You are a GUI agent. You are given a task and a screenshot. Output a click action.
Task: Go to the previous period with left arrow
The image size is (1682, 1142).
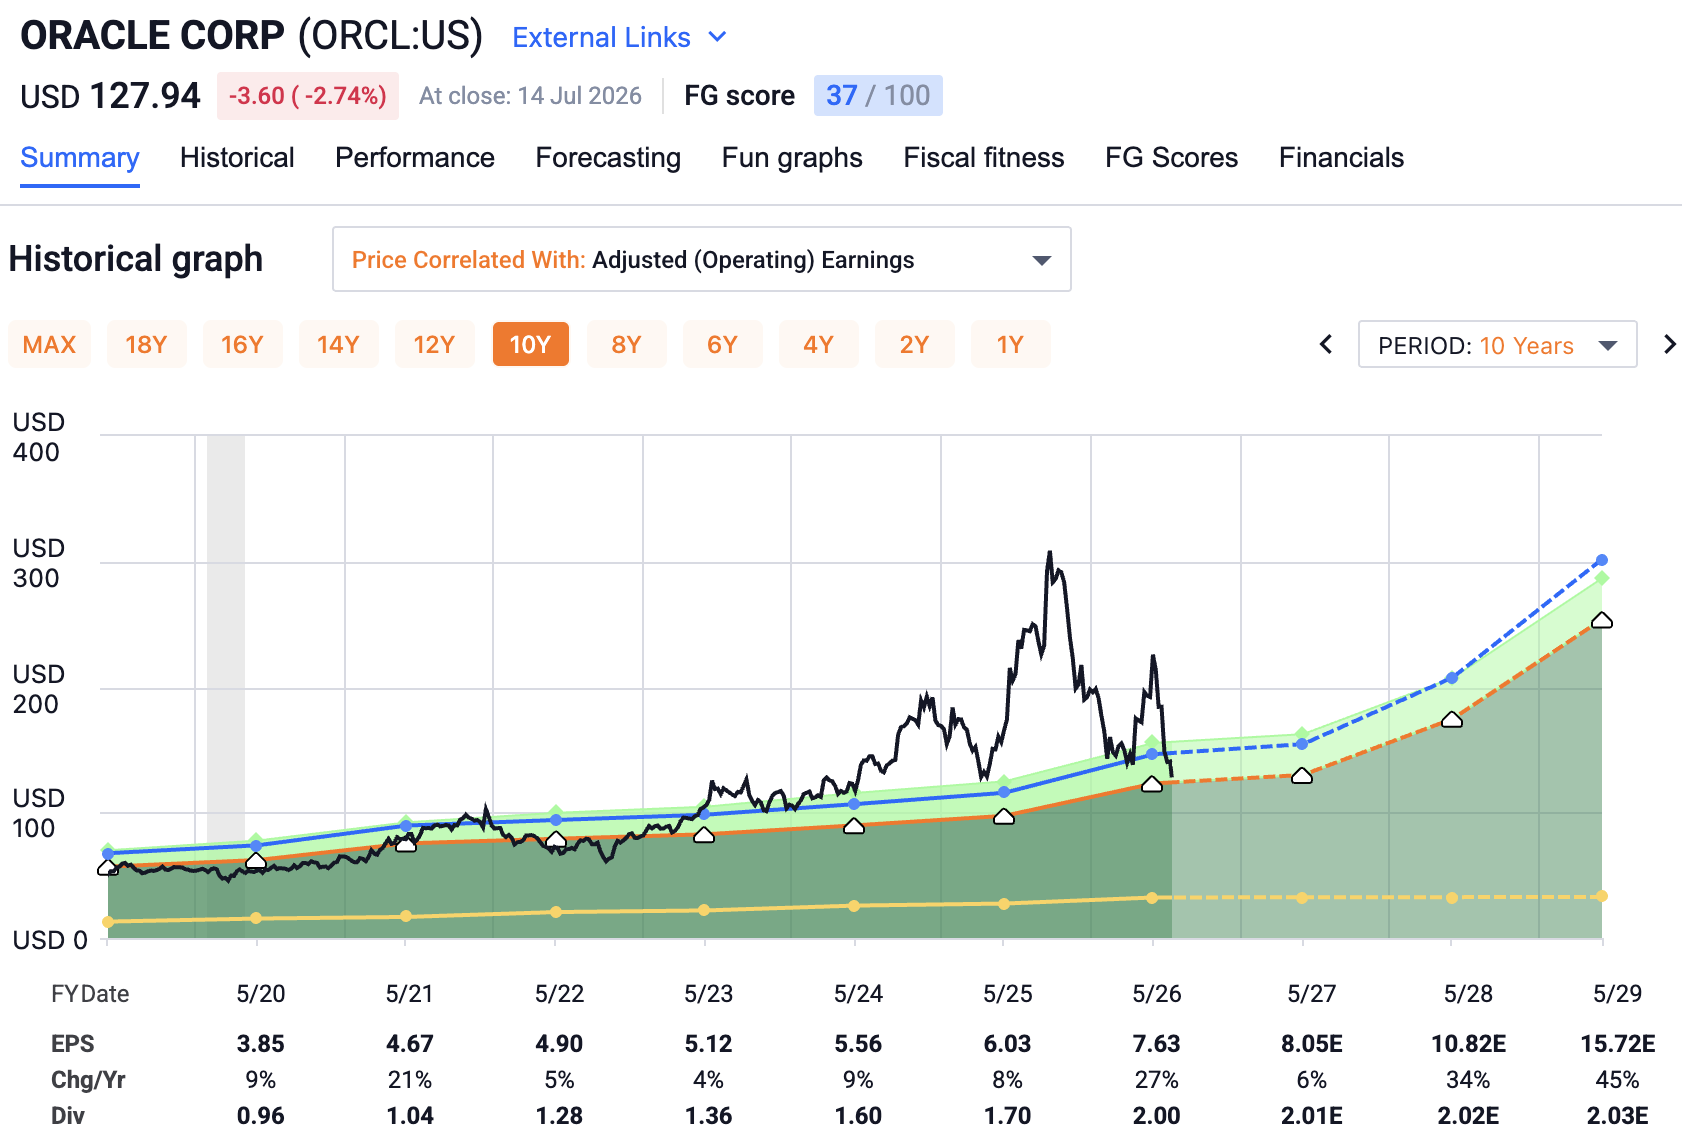(1326, 345)
